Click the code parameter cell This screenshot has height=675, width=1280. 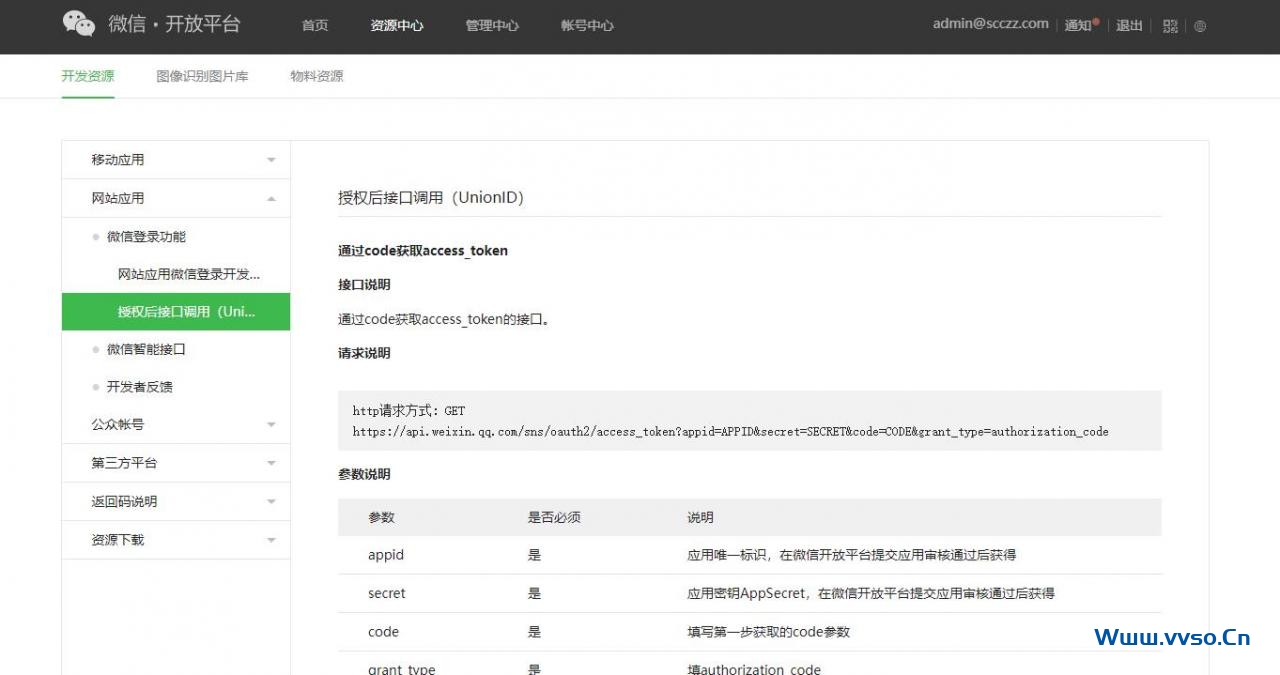coord(383,632)
